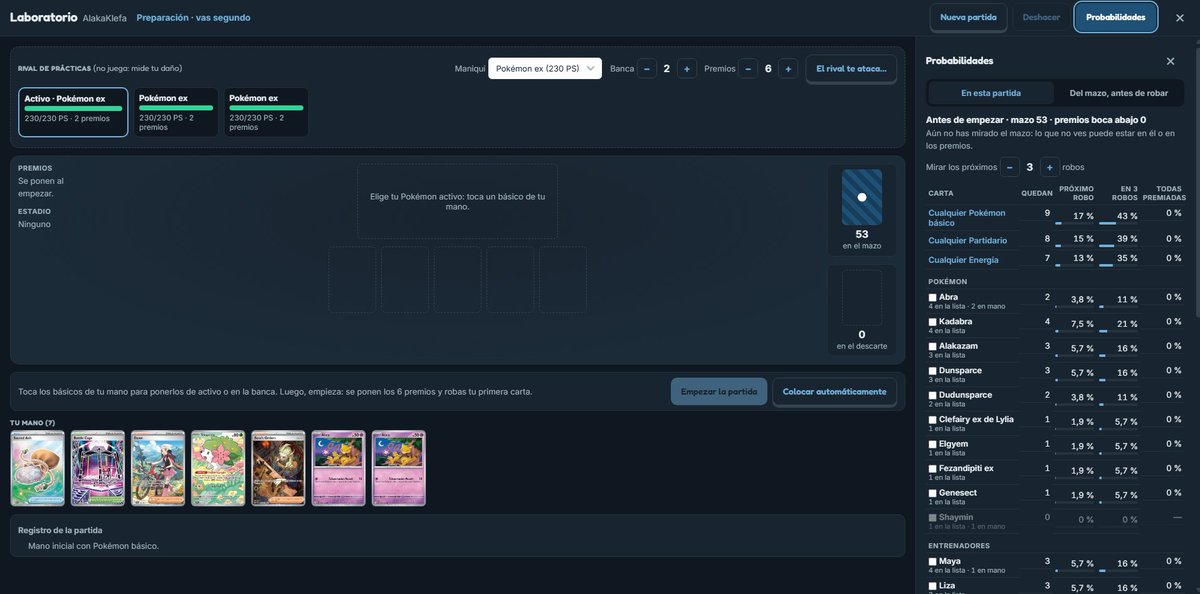Screen dimensions: 1200x594
Task: Click the Elige tu Pokémon activo slot
Action: point(457,201)
